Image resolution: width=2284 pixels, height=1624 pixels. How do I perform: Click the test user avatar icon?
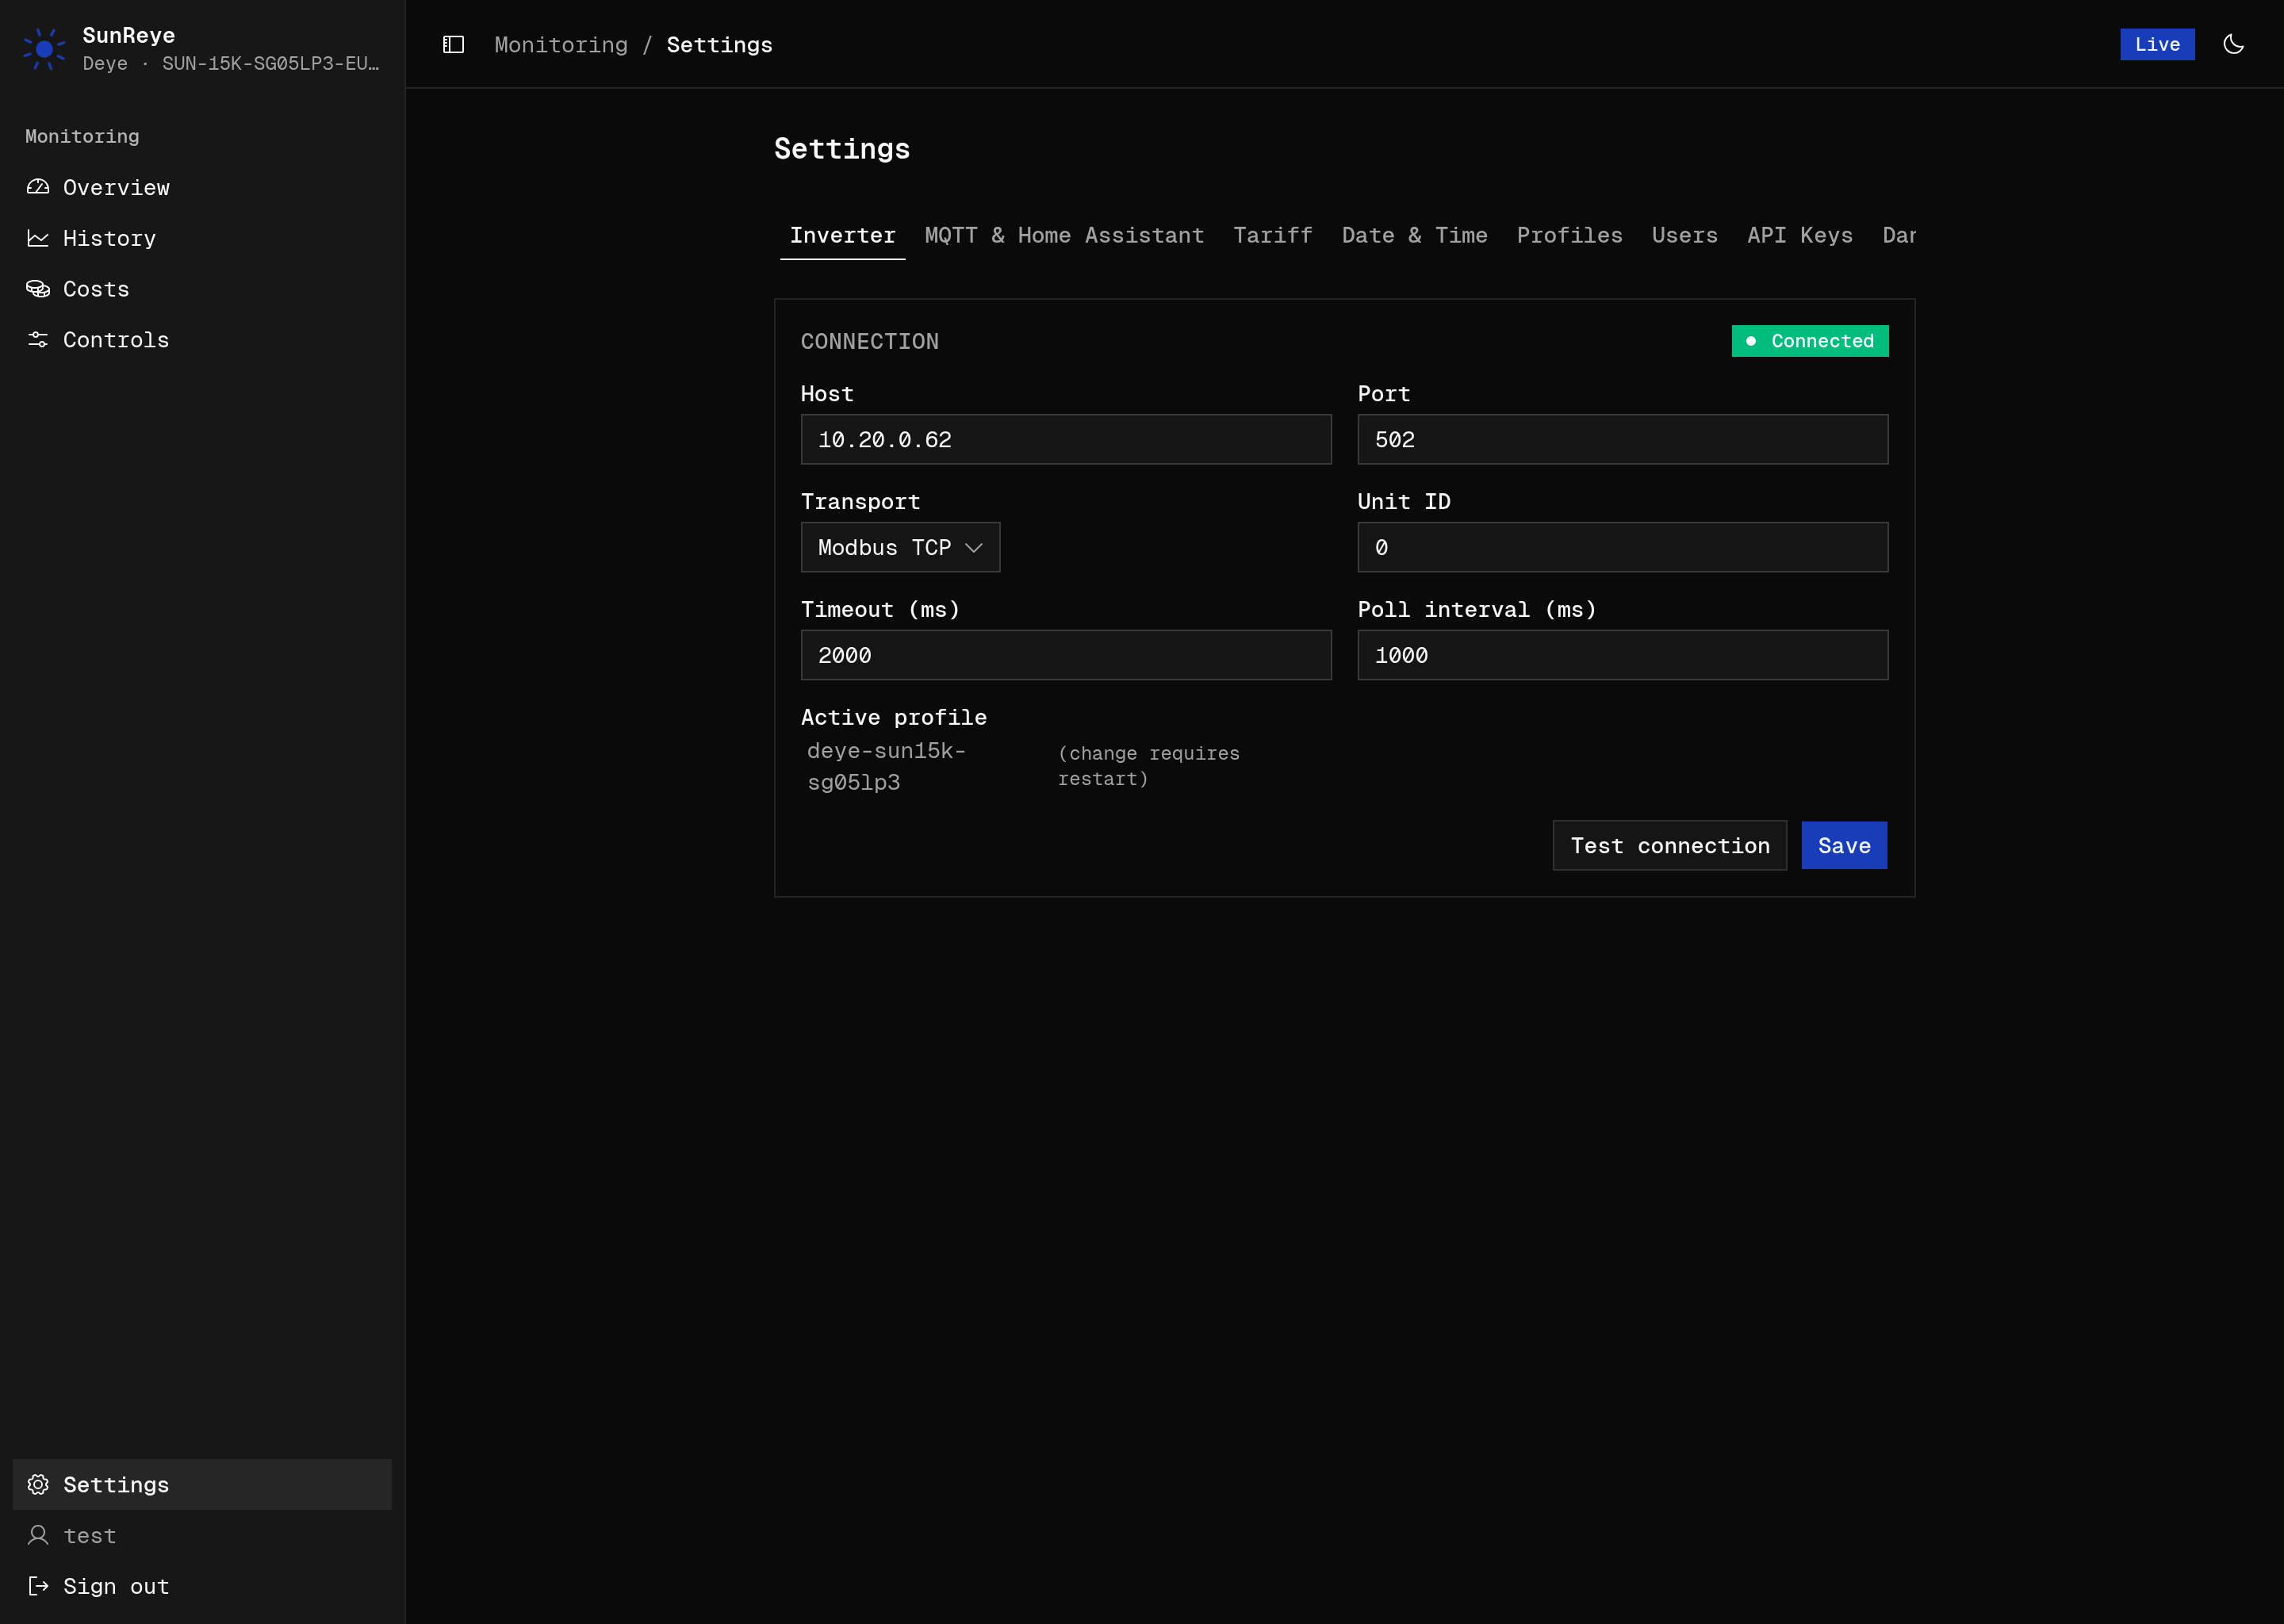38,1535
